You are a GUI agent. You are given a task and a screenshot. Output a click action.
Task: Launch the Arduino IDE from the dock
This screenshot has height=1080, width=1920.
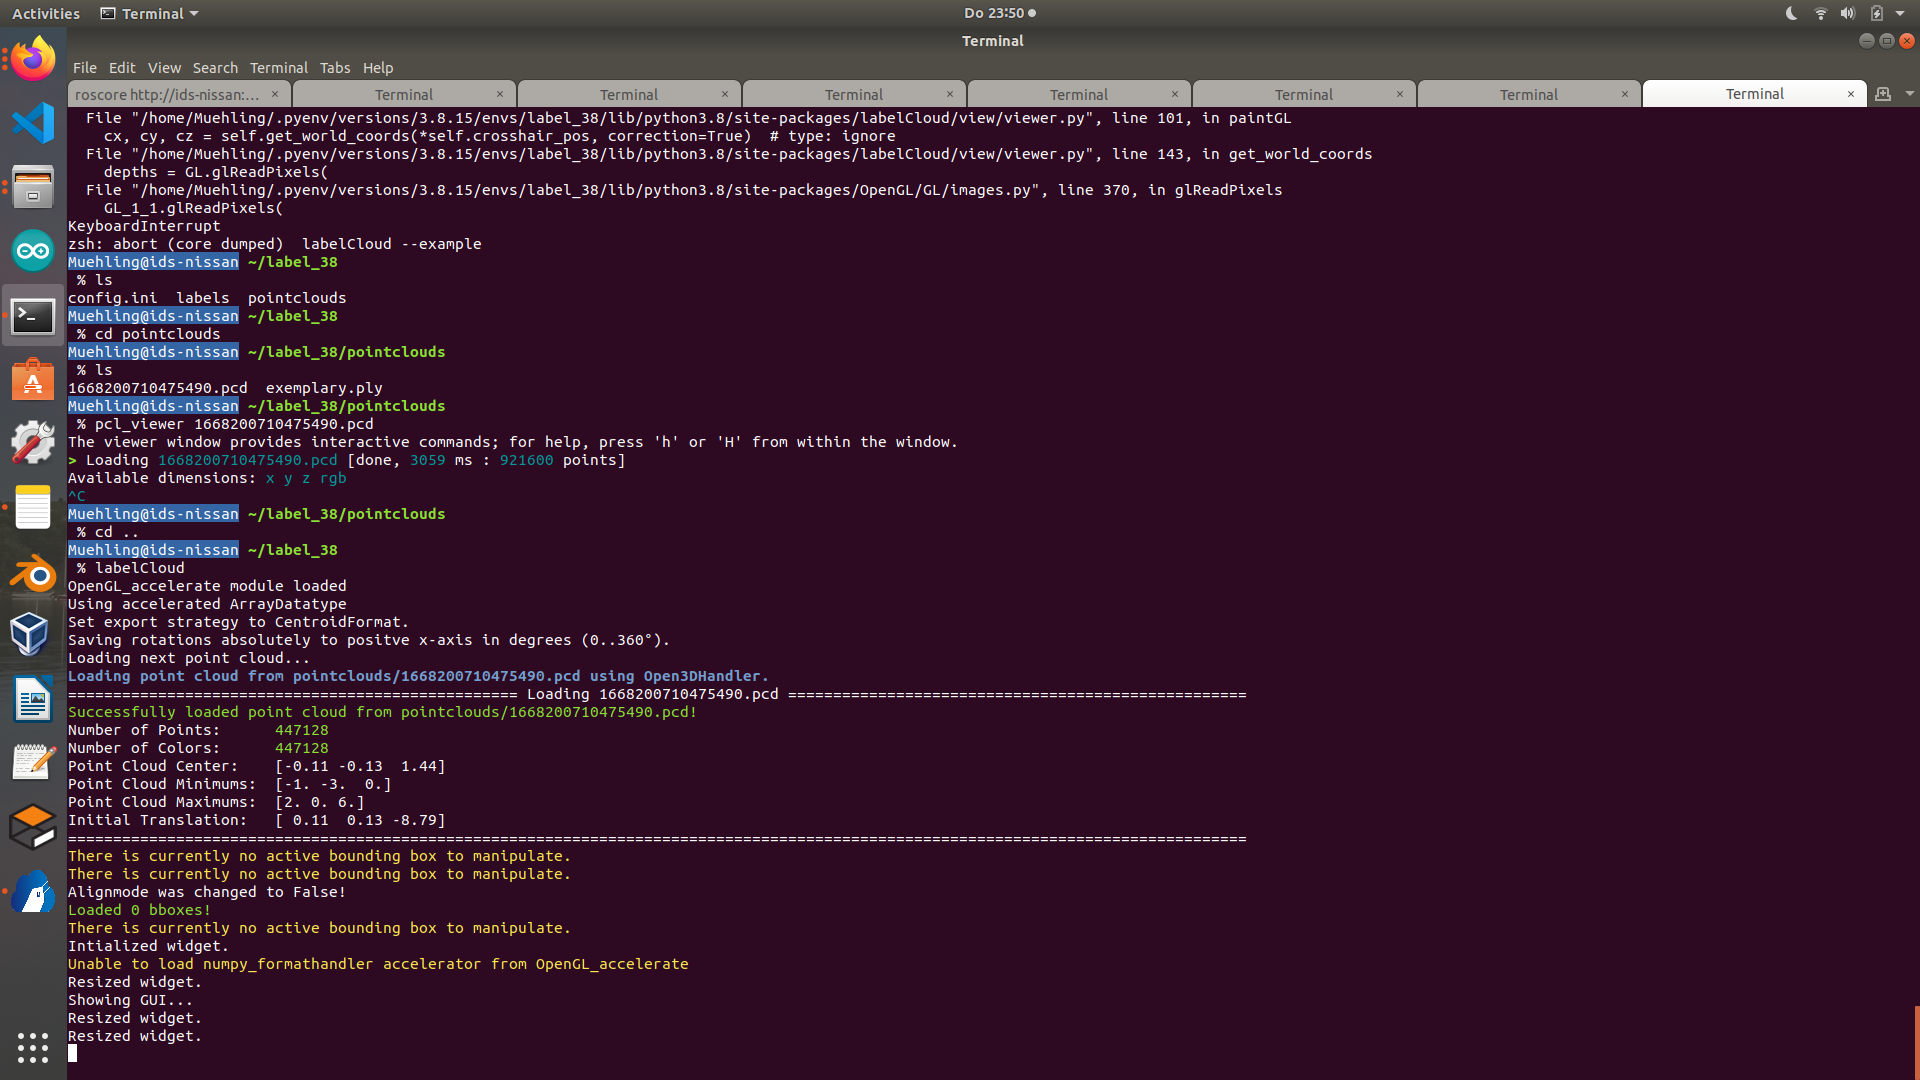pos(33,251)
